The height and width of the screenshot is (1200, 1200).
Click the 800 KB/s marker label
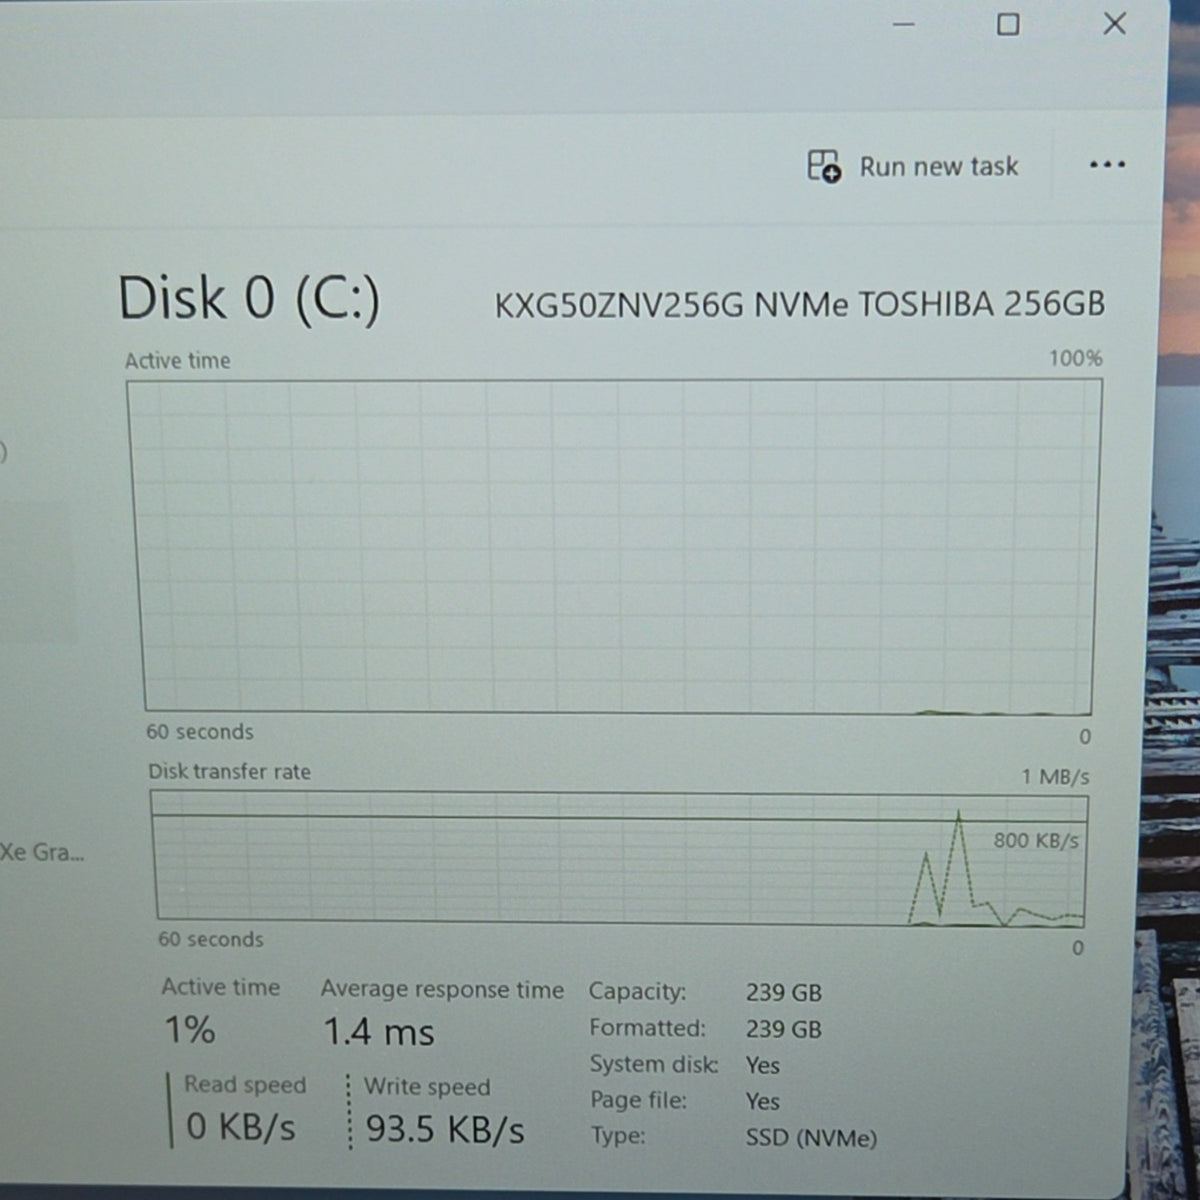coord(1036,841)
